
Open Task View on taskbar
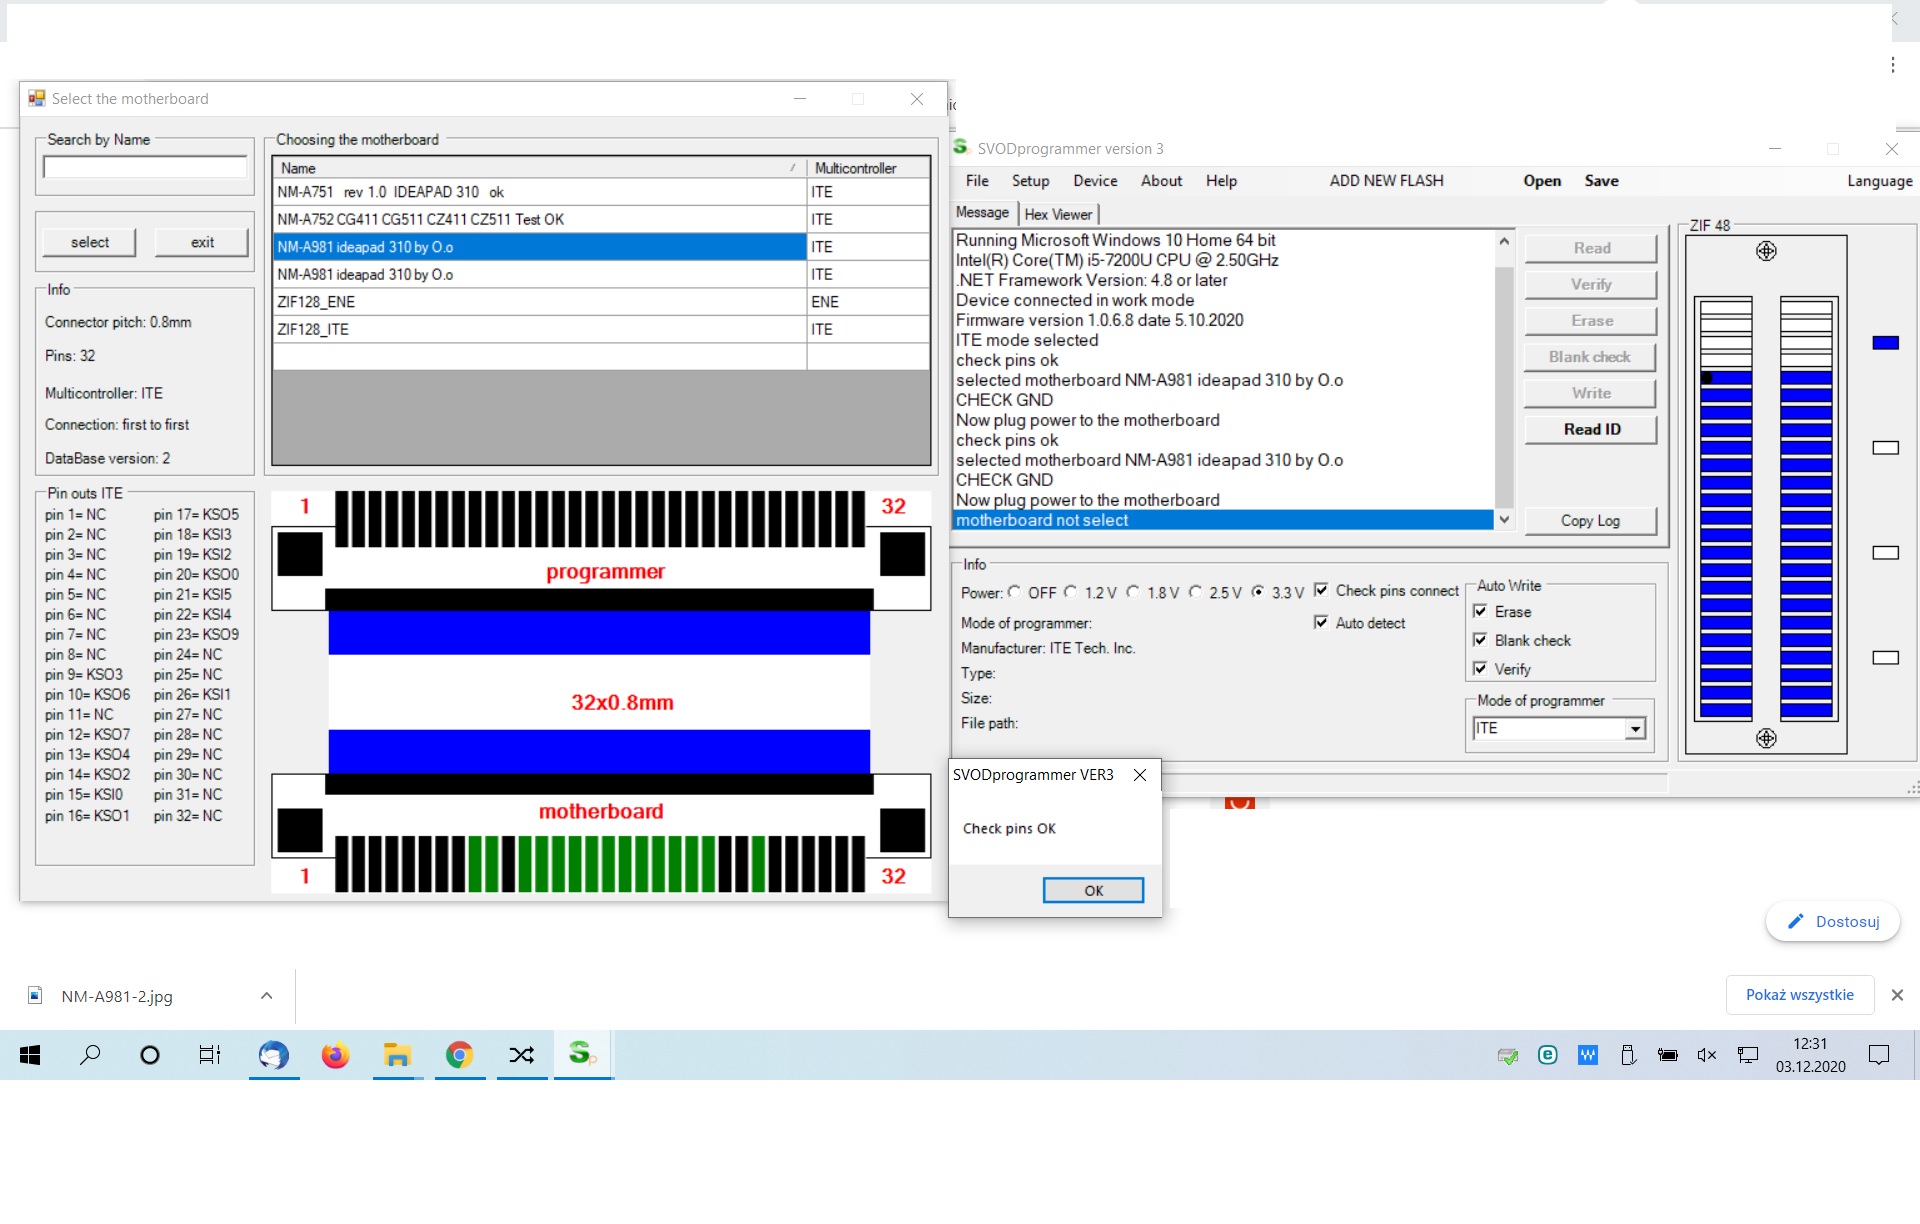coord(210,1055)
